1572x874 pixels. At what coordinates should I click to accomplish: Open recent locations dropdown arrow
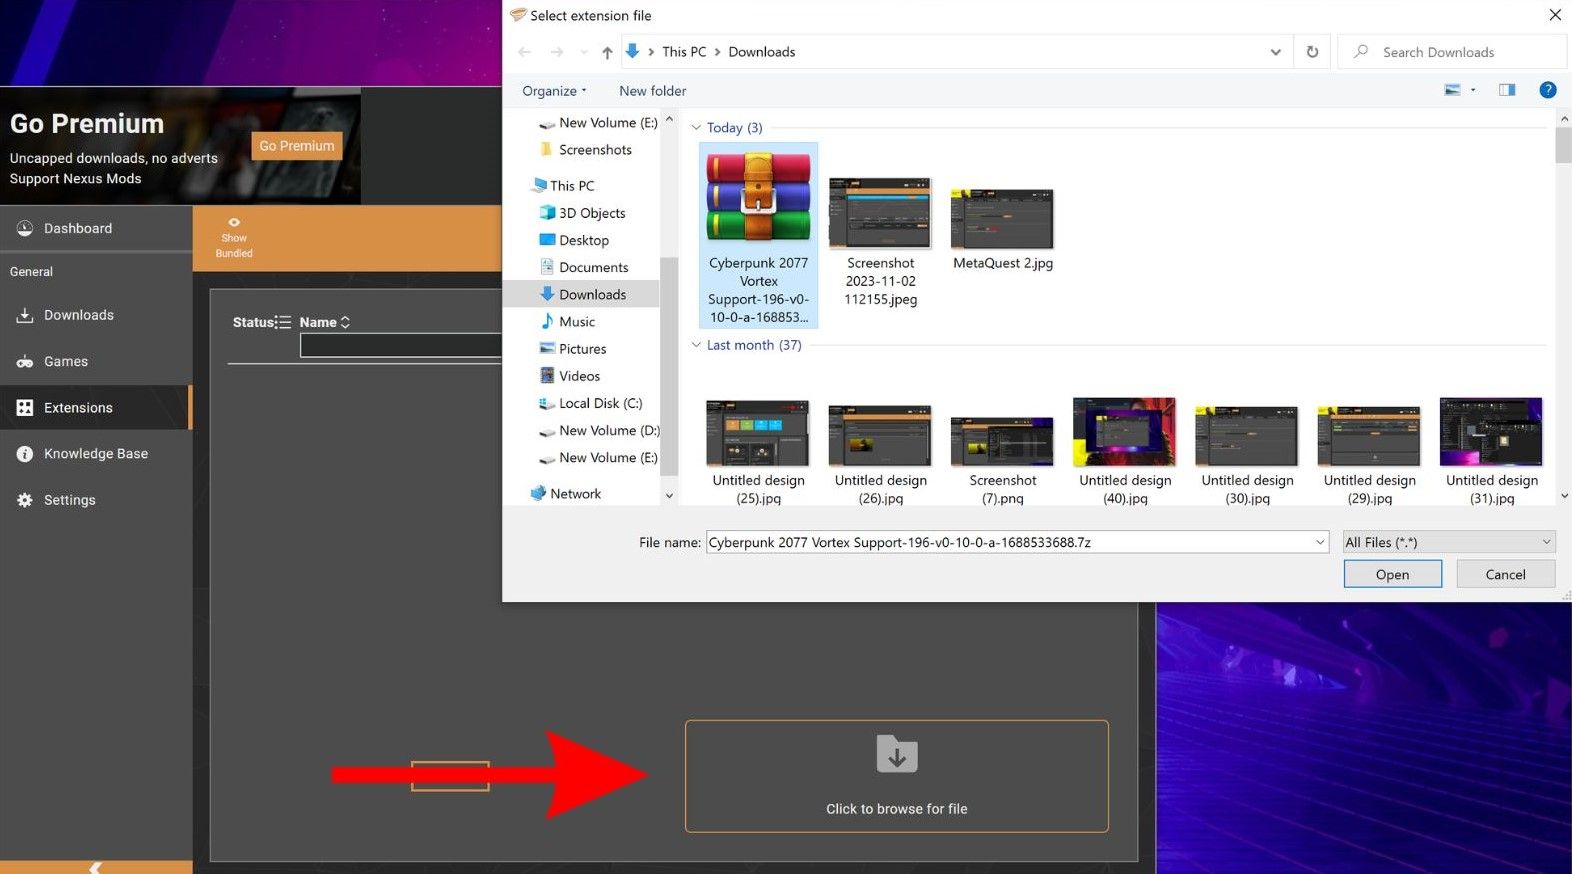(x=583, y=52)
